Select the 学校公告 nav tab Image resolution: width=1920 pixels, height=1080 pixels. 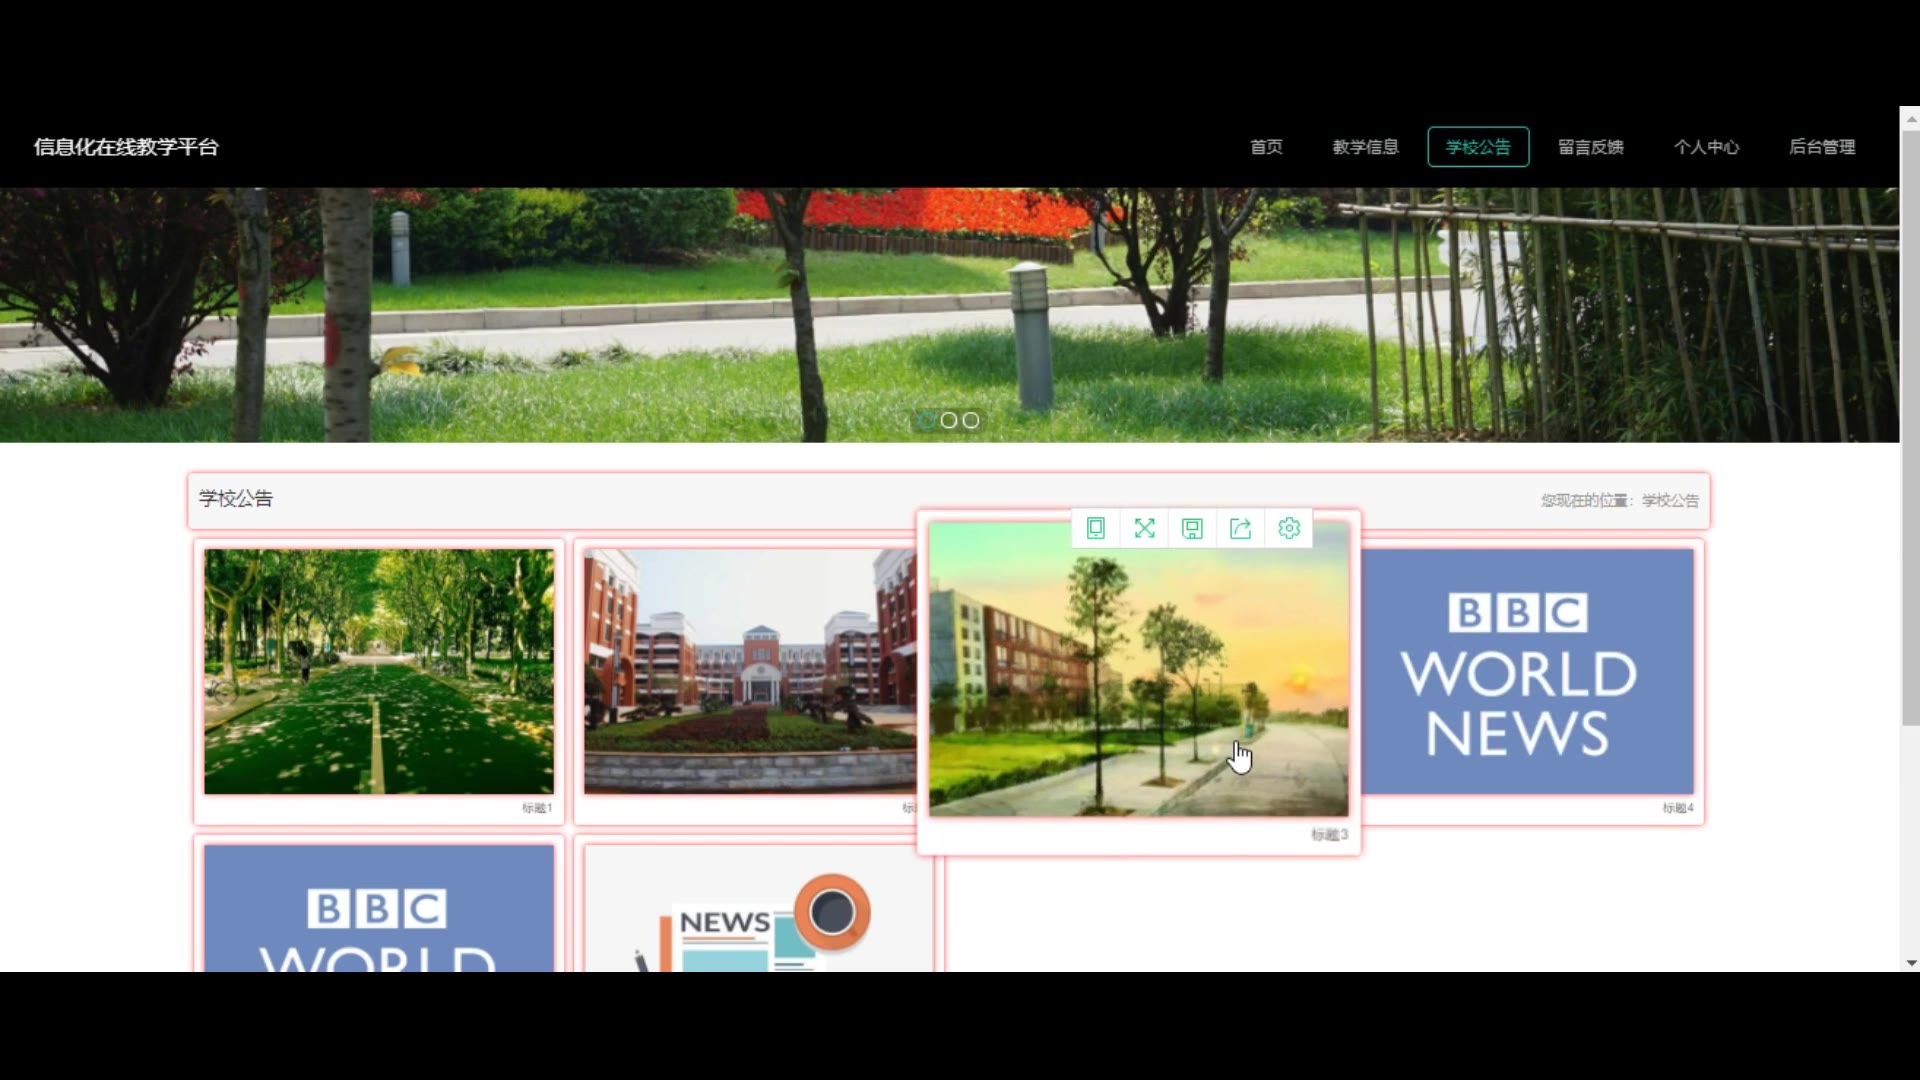1478,147
